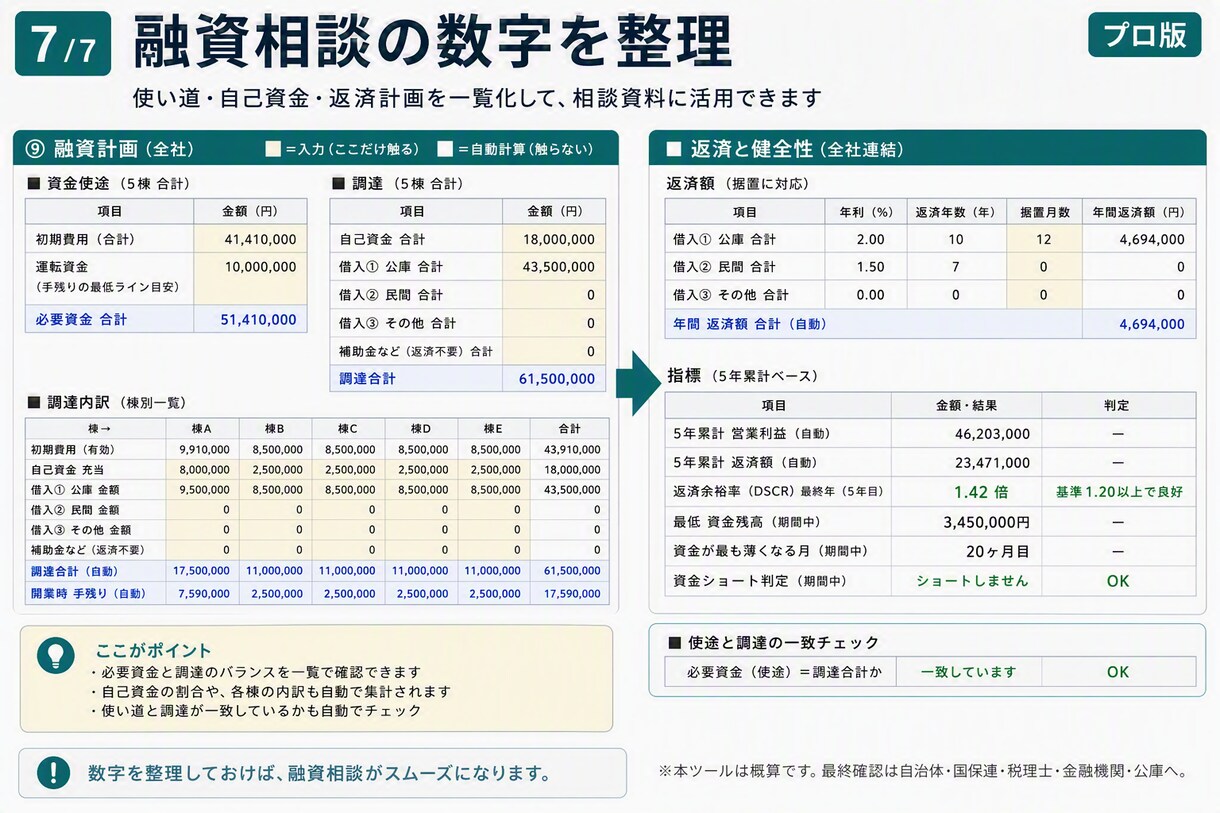Viewport: 1220px width, 813px height.
Task: Click the ⑨ 融資計画（全社） section header
Action: [x=316, y=149]
